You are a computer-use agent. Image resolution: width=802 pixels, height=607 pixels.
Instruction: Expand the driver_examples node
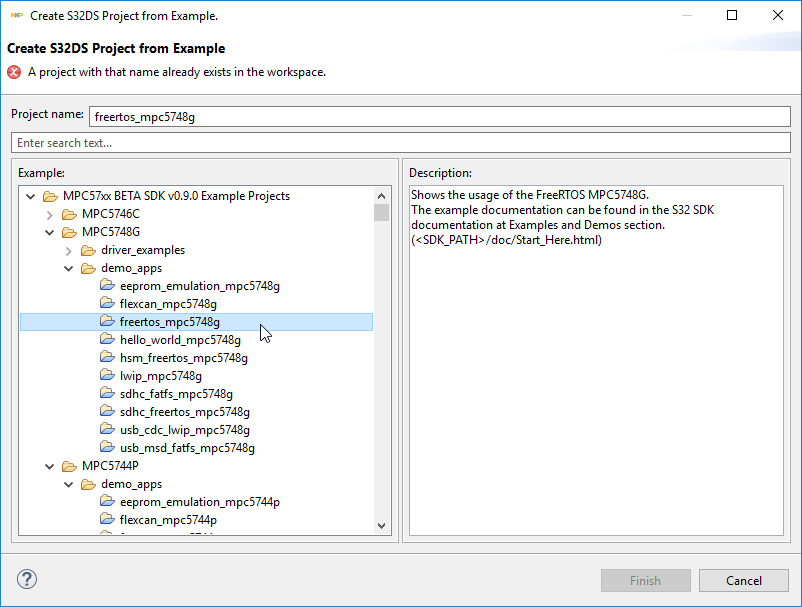69,250
